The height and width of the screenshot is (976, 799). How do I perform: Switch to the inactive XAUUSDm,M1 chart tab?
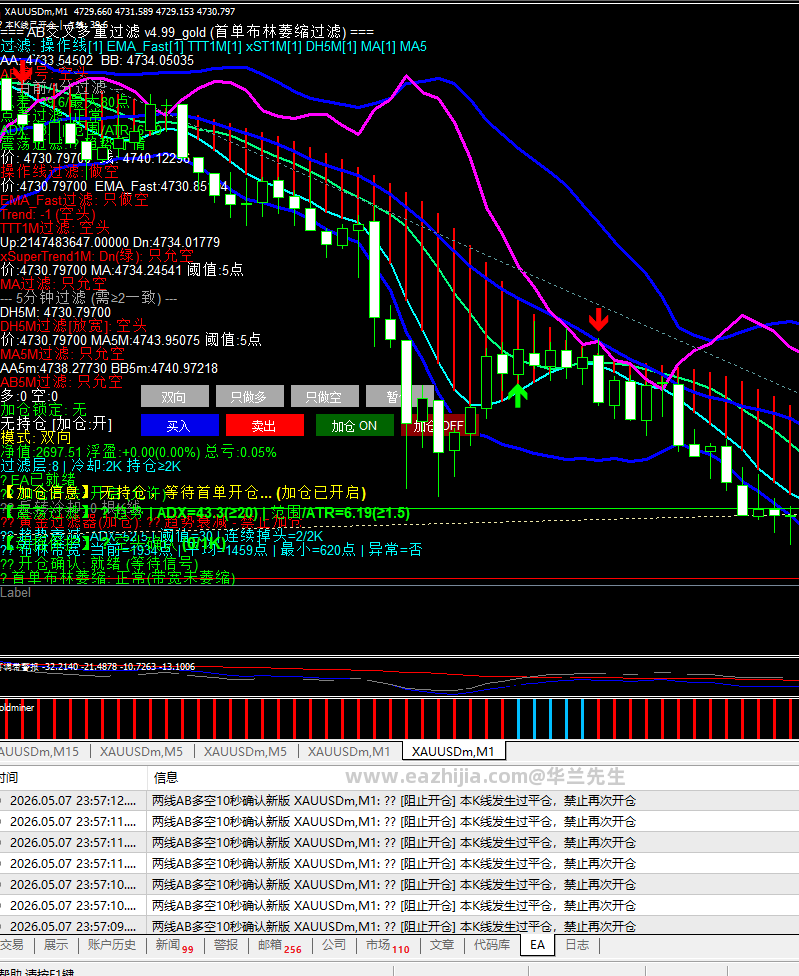point(348,752)
